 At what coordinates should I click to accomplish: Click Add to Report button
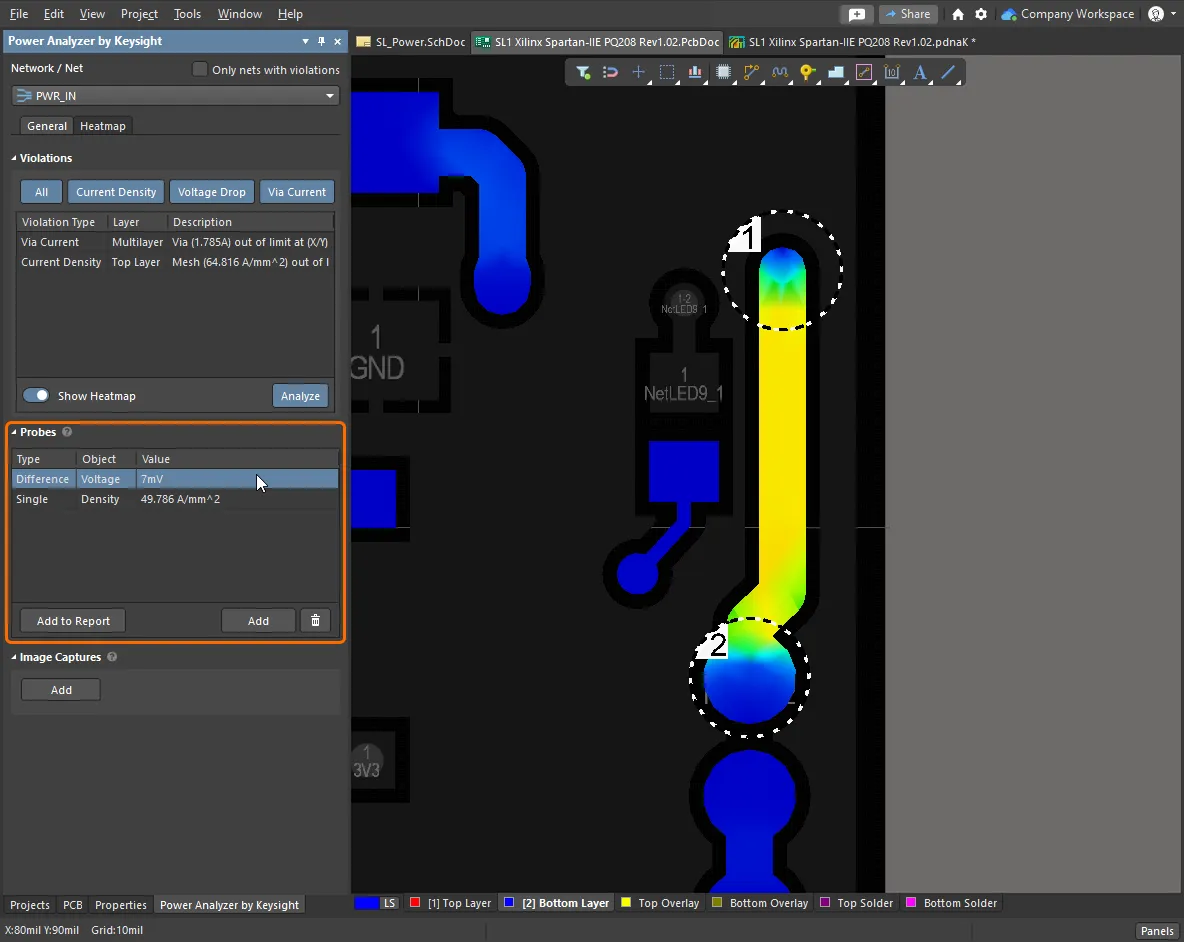click(73, 621)
